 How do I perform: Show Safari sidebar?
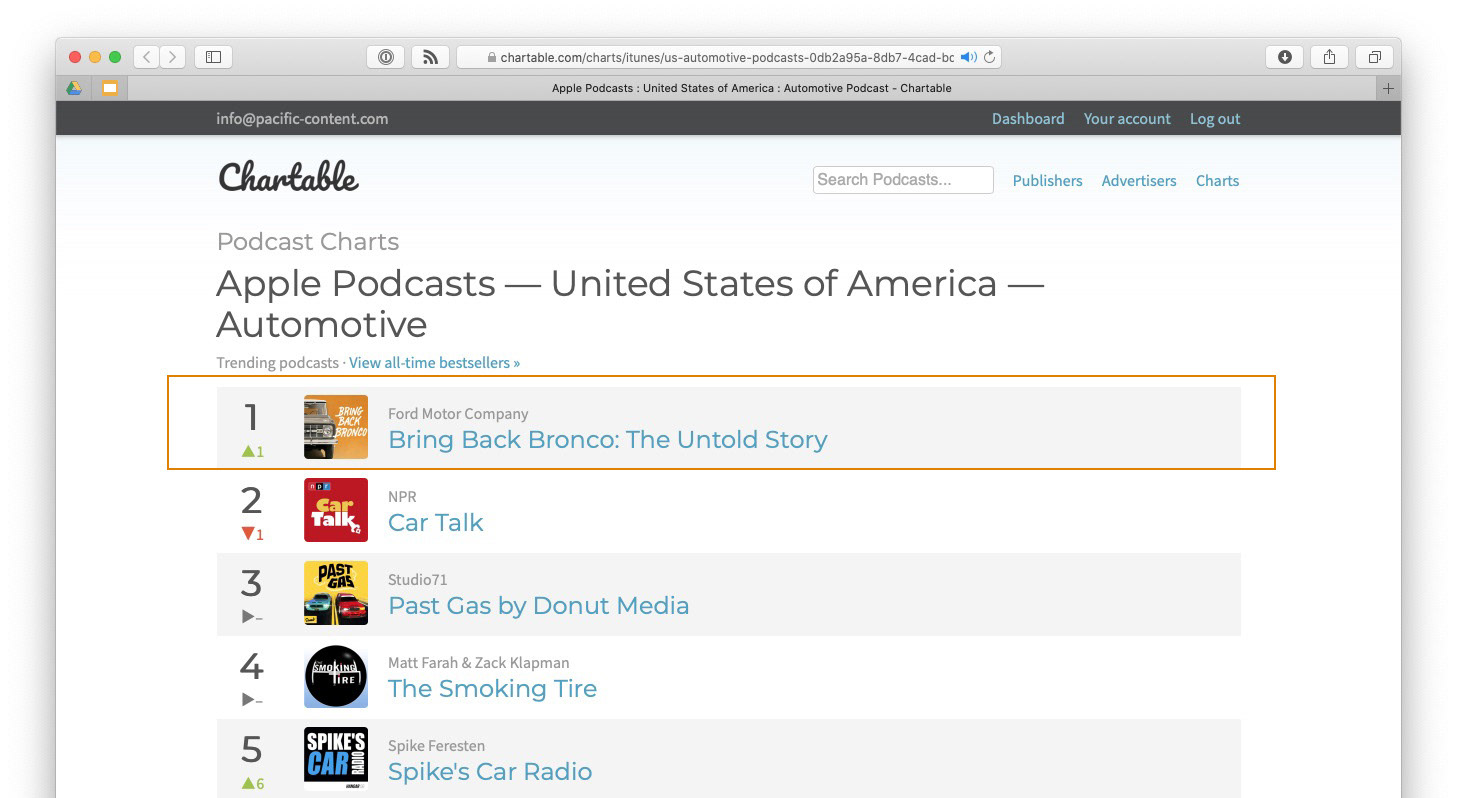point(213,57)
